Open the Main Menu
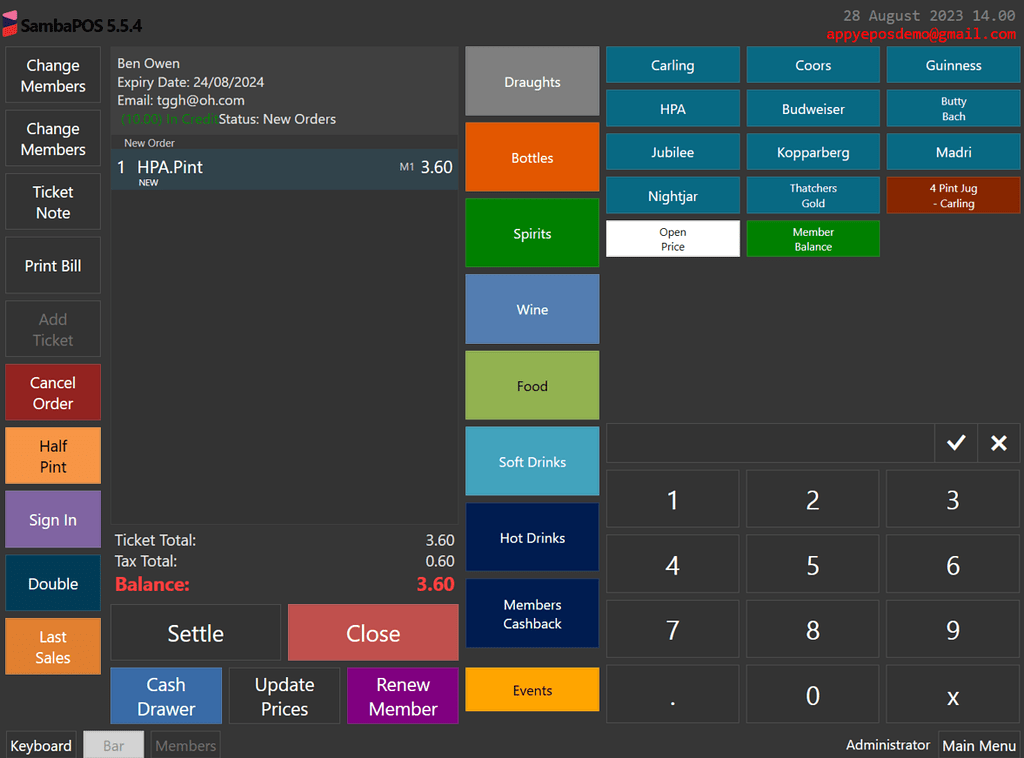 tap(979, 745)
